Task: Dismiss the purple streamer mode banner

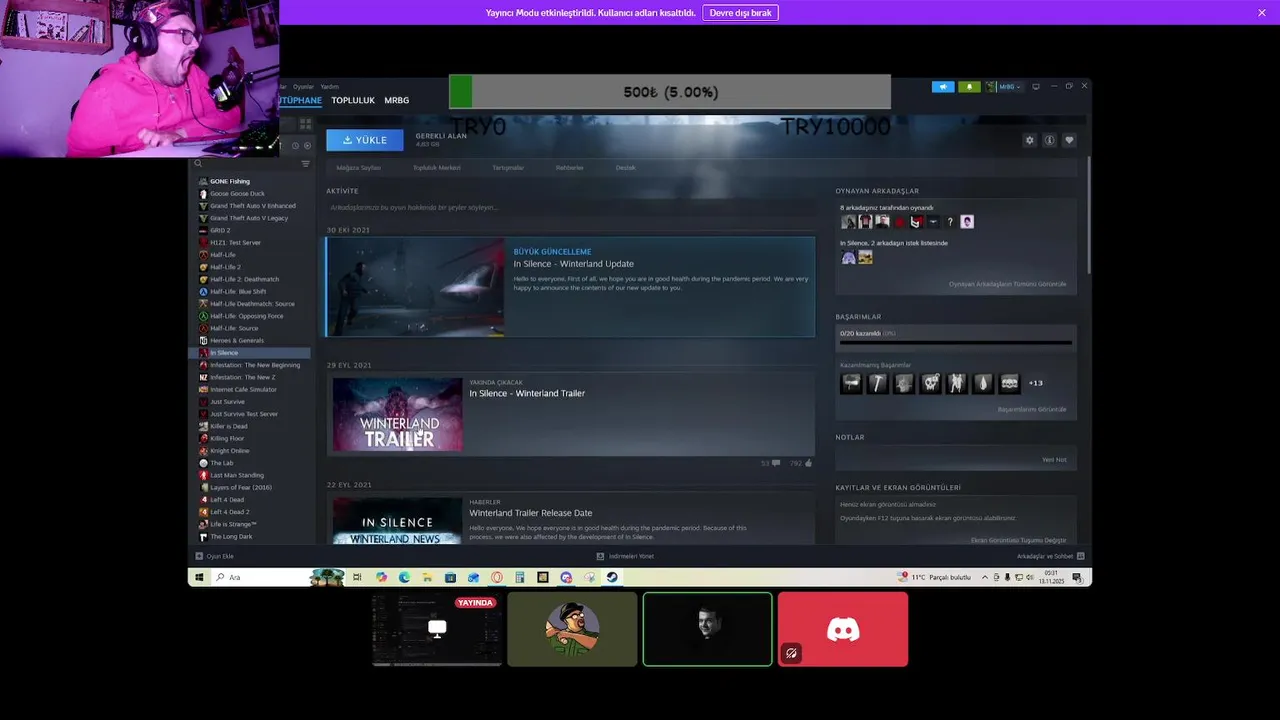Action: click(1262, 13)
